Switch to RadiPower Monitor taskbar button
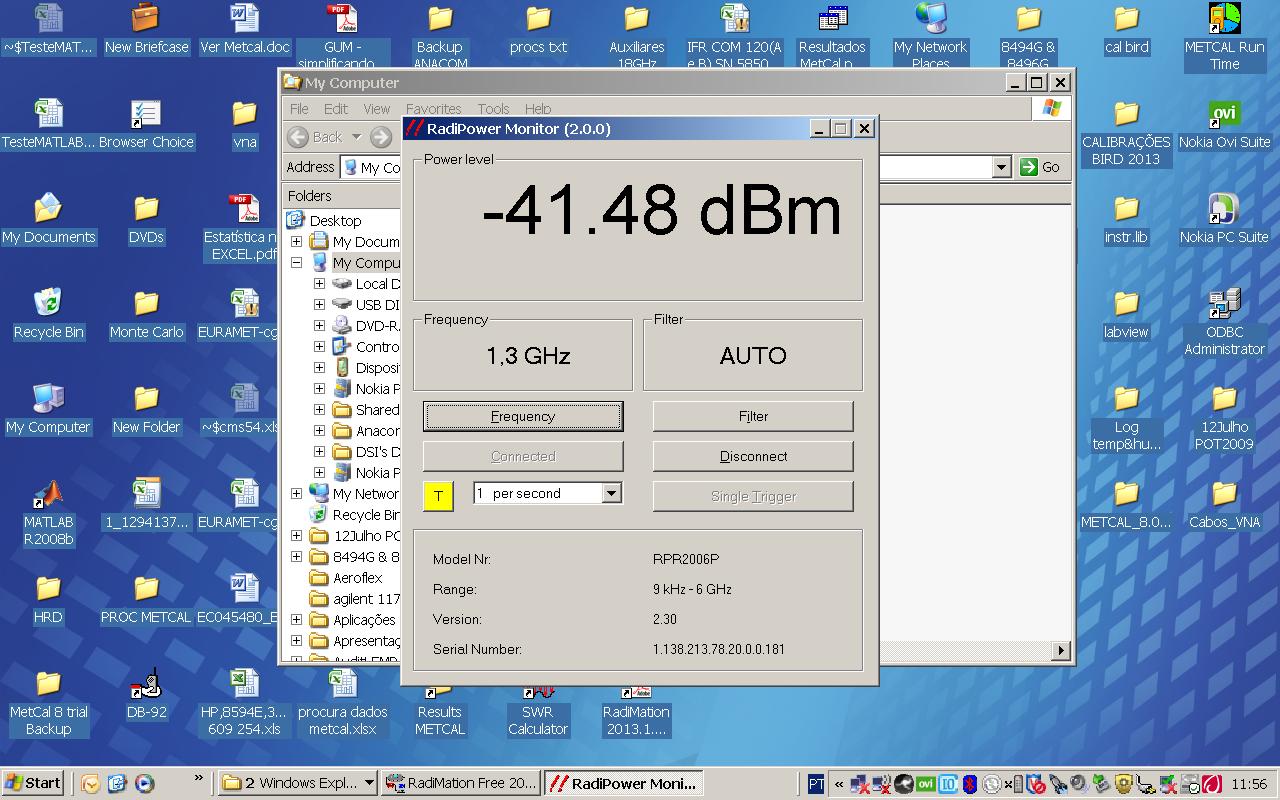 coord(624,783)
